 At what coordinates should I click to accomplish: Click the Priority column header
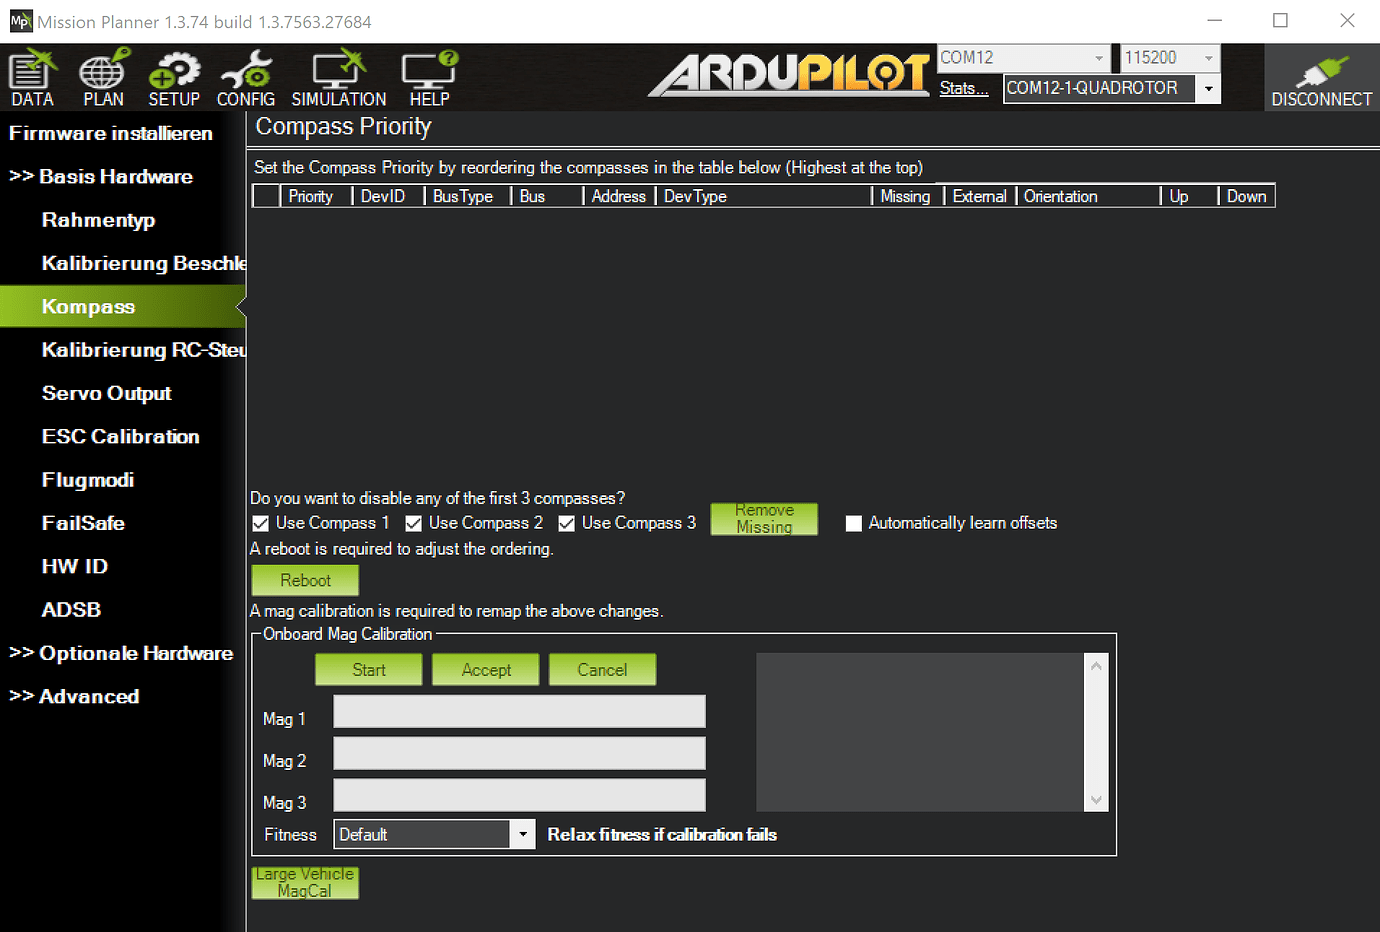pos(316,197)
